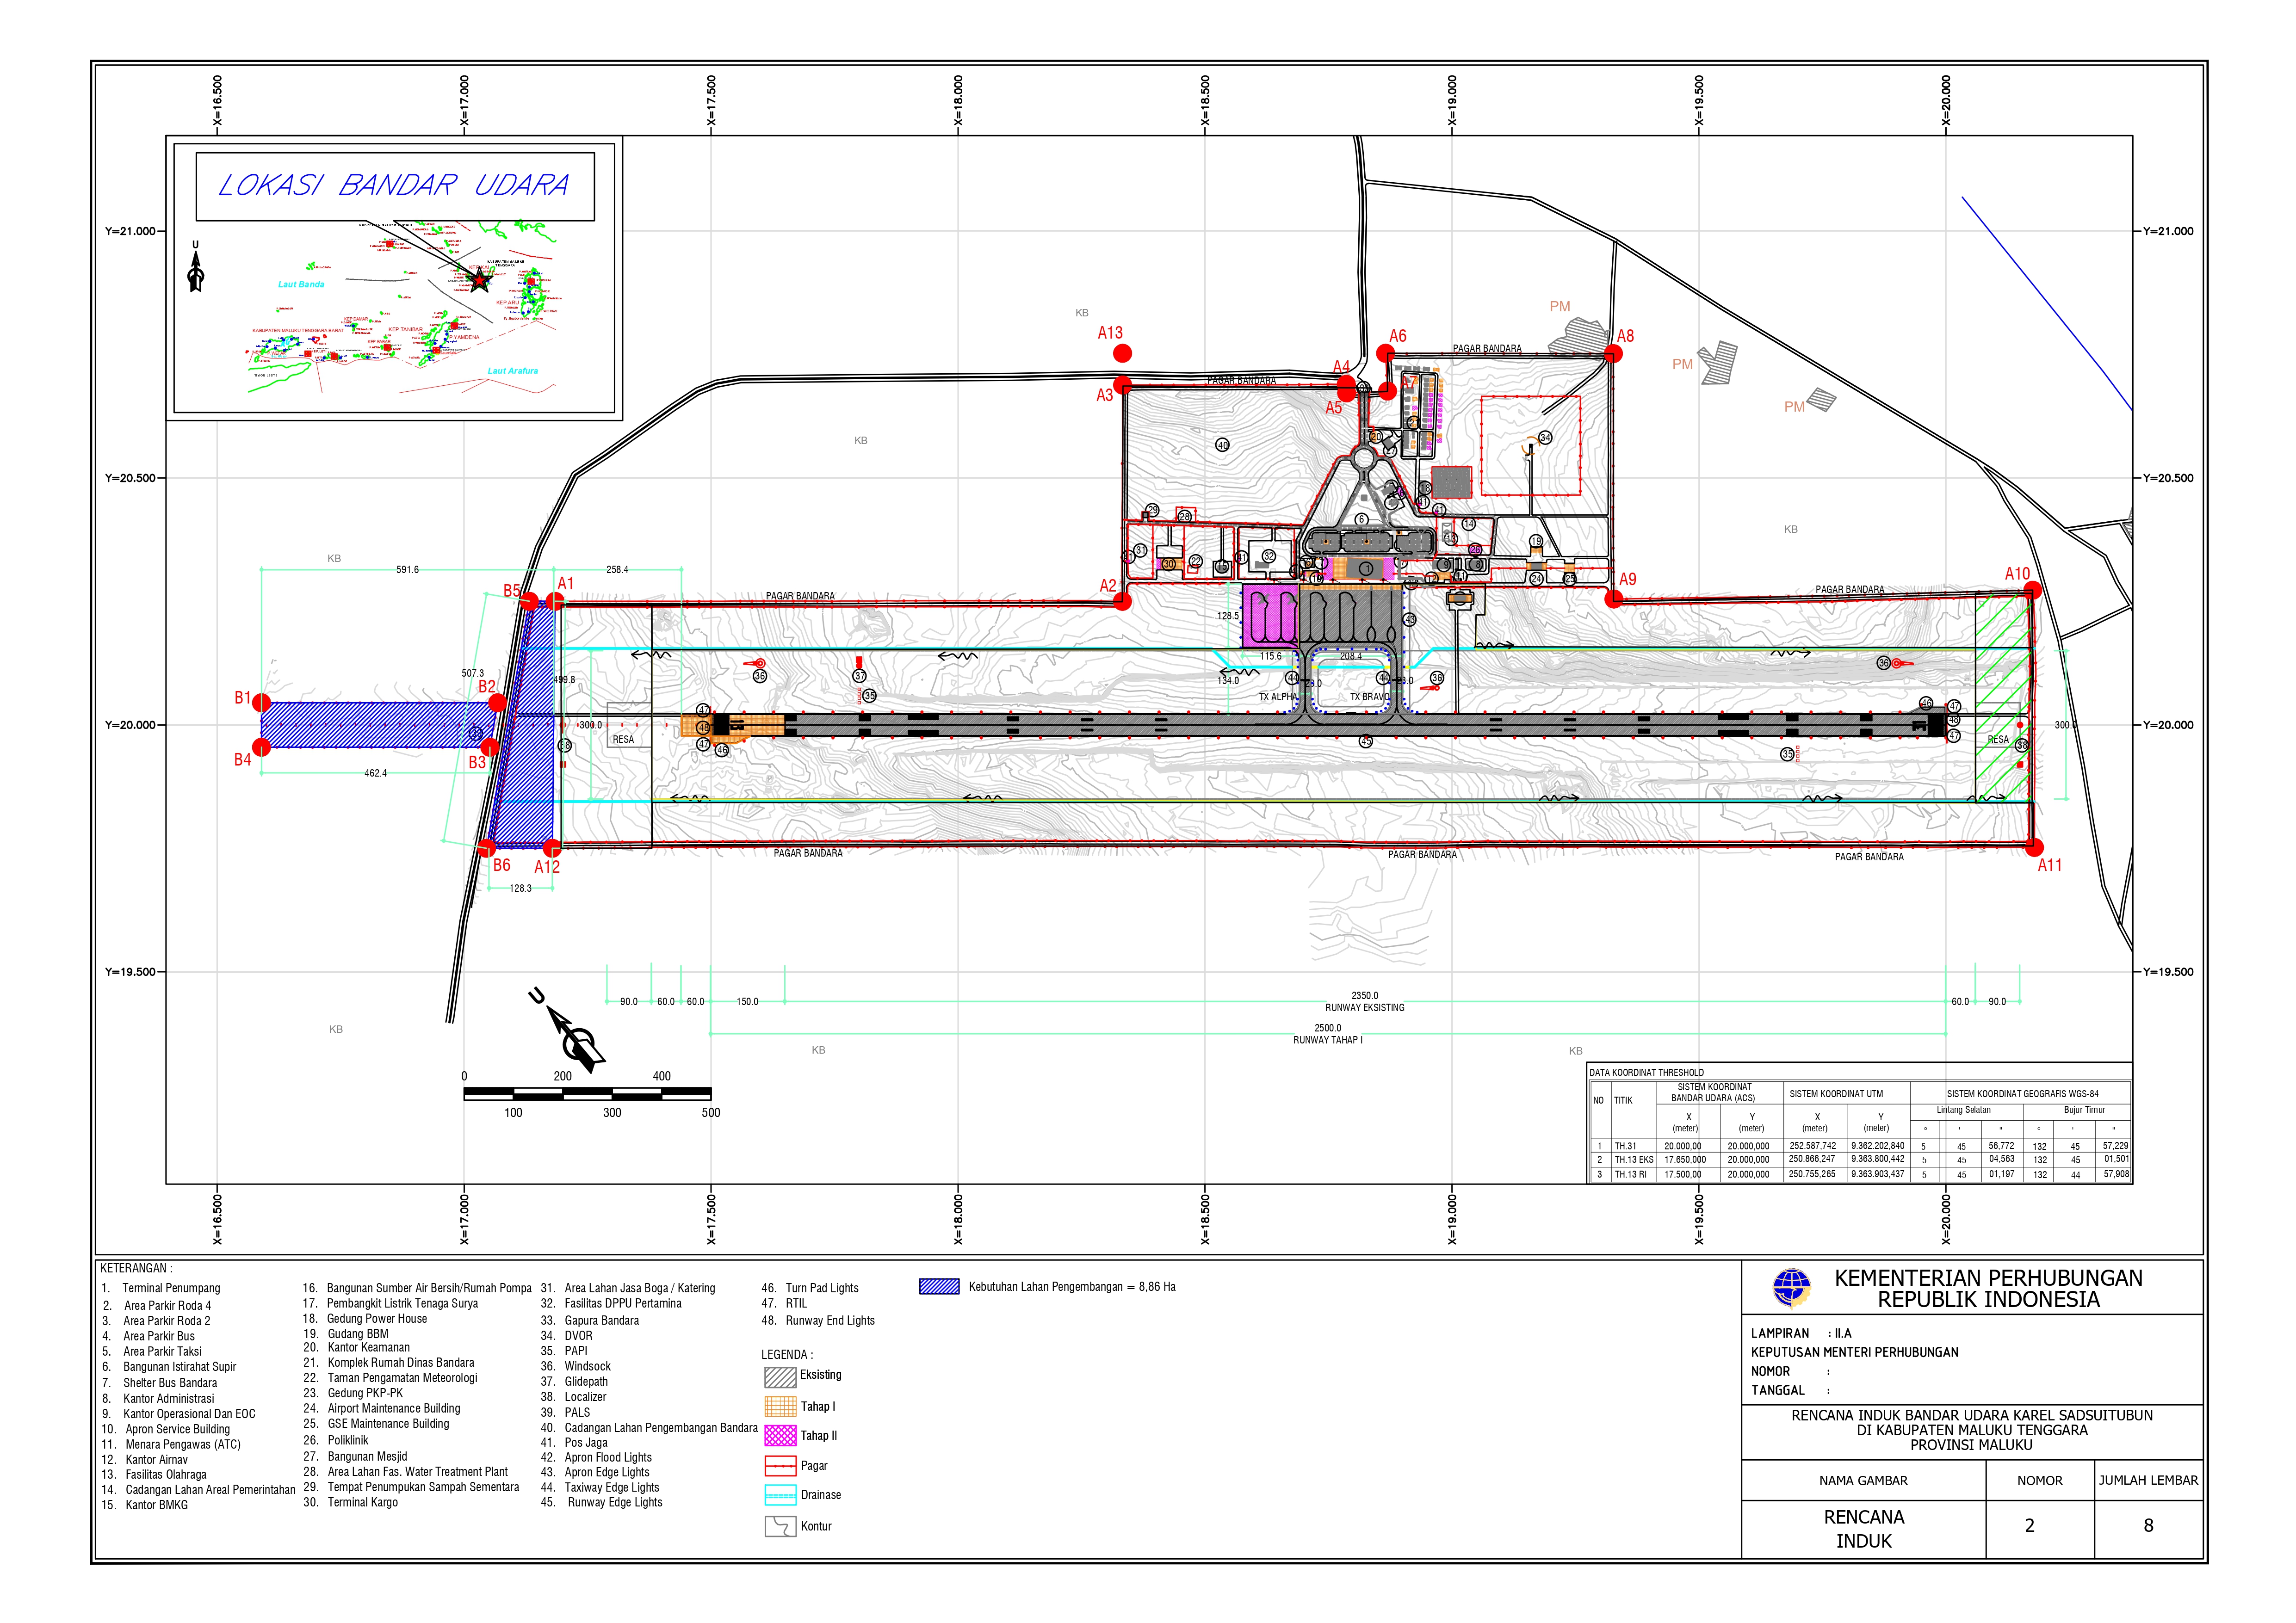This screenshot has height=1623, width=2296.
Task: Click the Laut Arafura label on the inset map
Action: pos(513,371)
